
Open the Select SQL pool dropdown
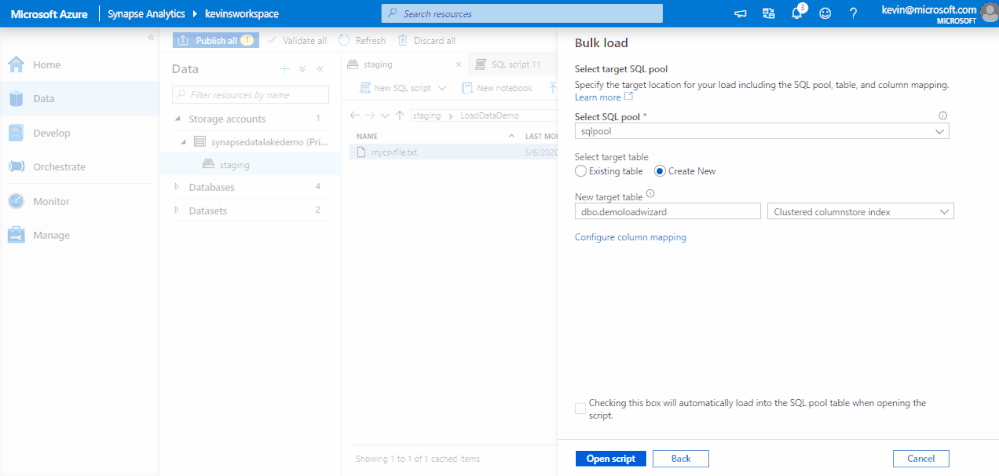[762, 131]
